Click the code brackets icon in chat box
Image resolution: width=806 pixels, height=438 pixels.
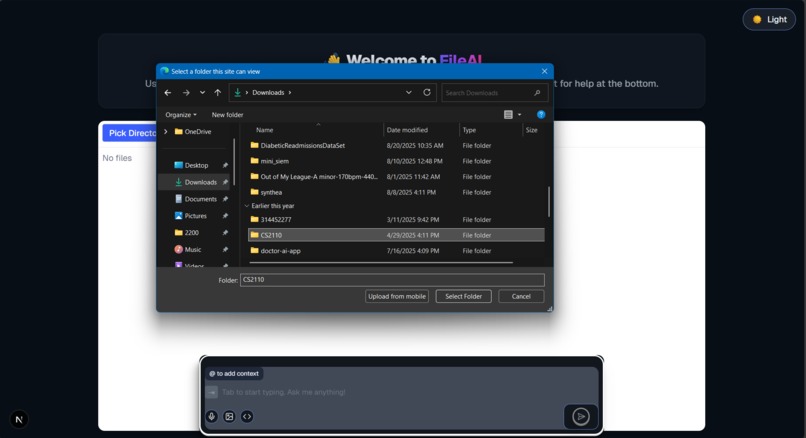click(x=247, y=416)
